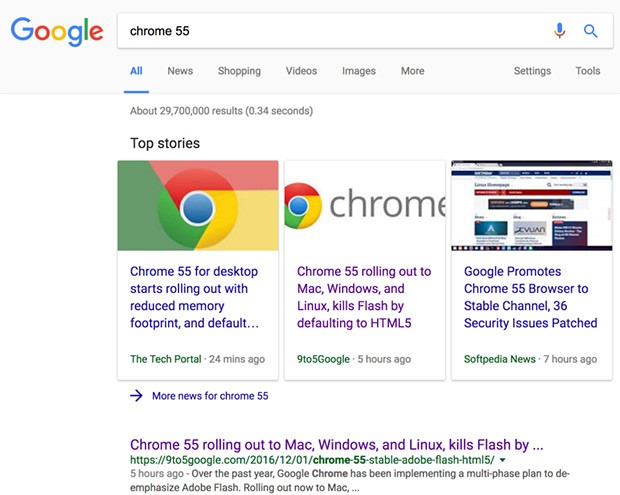
Task: Open the Chrome logo thumbnail from Tech Portal story
Action: [x=198, y=205]
